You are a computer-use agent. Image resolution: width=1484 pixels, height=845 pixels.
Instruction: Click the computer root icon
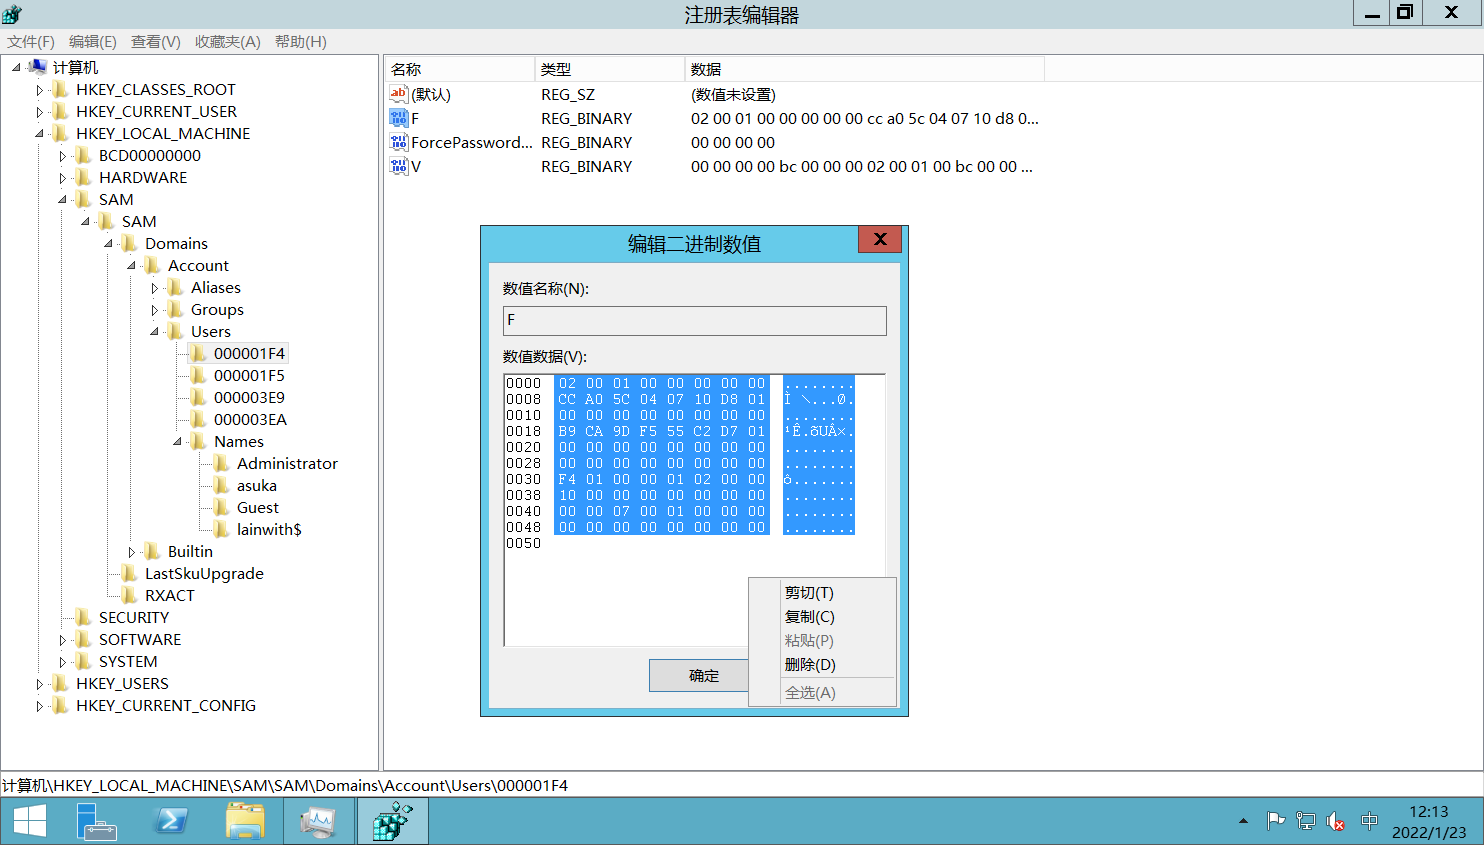[x=38, y=67]
